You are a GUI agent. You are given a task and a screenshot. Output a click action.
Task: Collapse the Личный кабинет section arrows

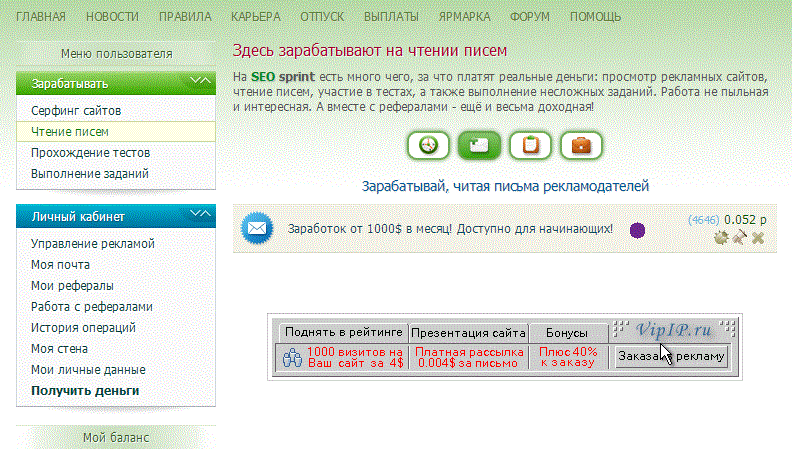(200, 215)
